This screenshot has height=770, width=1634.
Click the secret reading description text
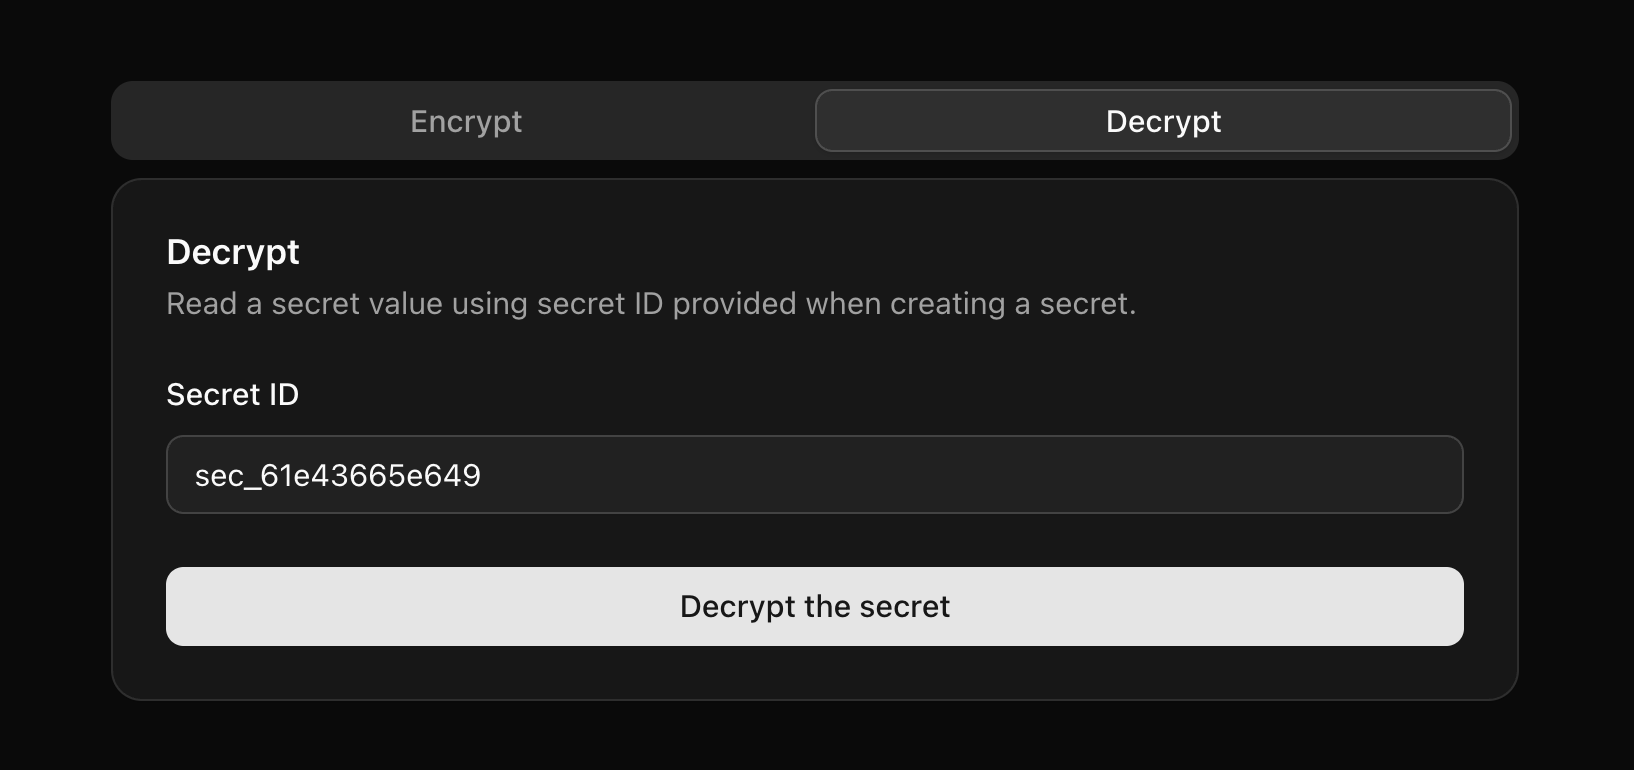[651, 303]
